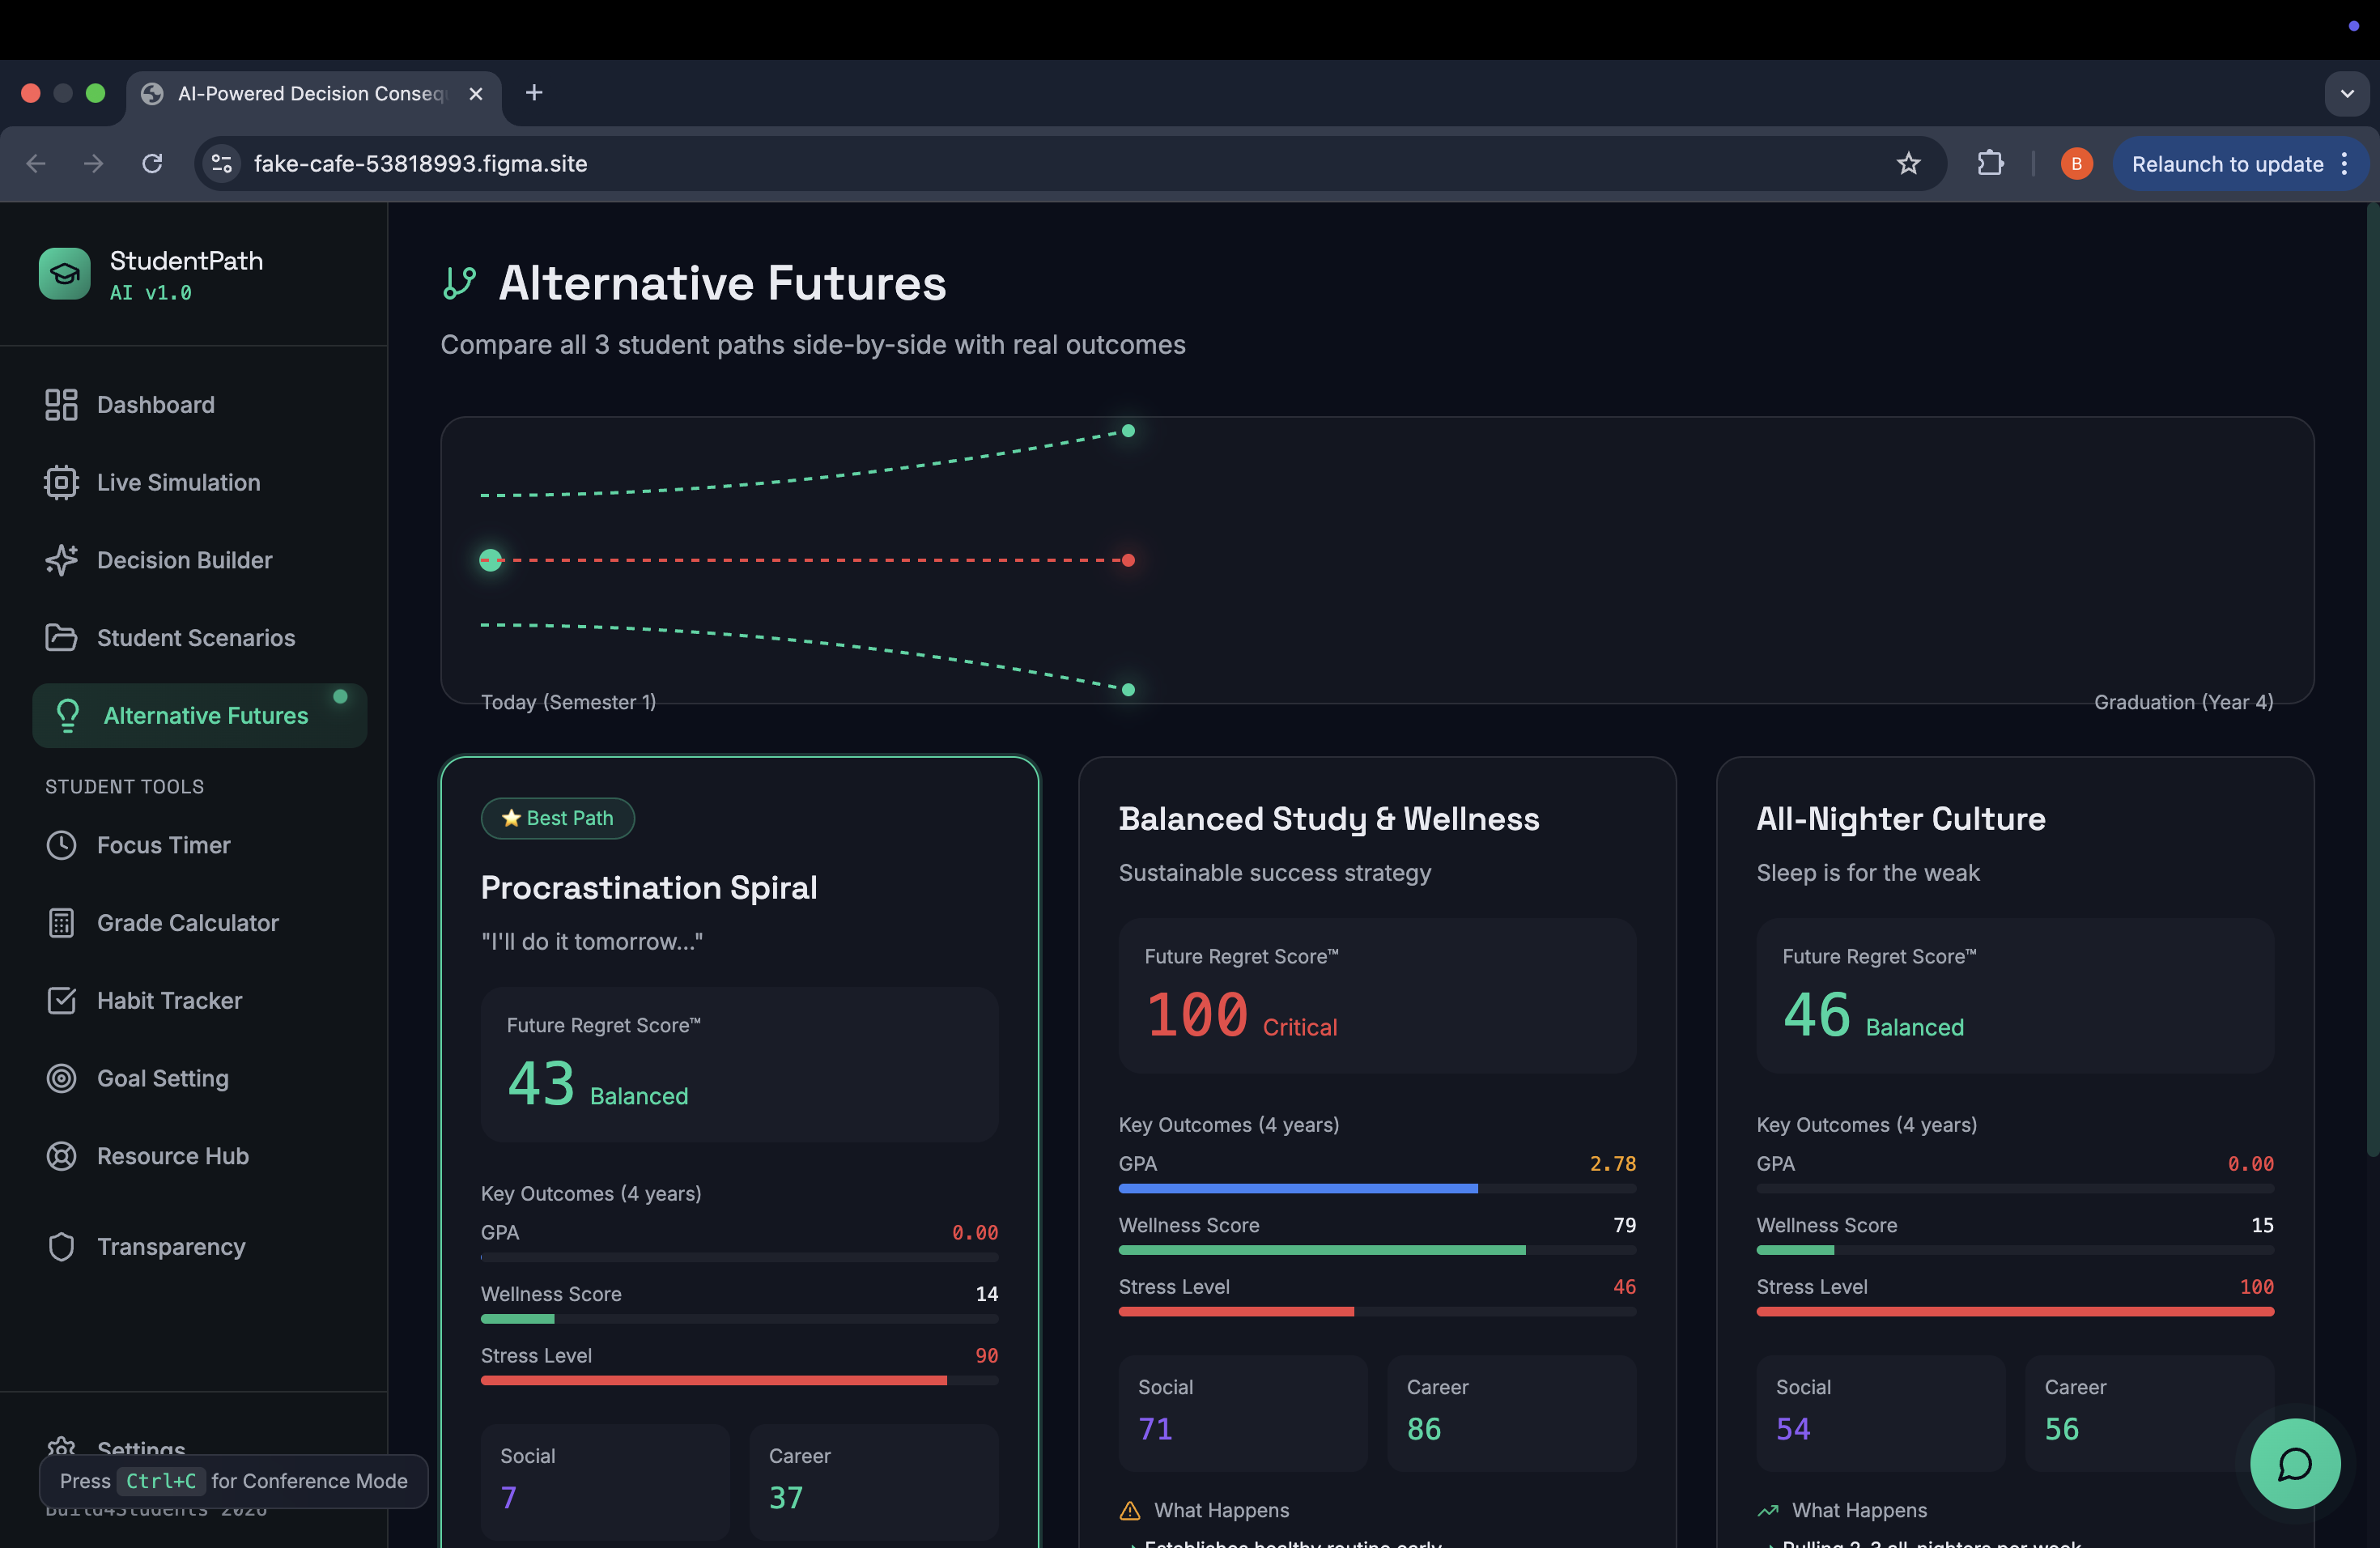The width and height of the screenshot is (2380, 1548).
Task: Go to the Transparency section
Action: tap(170, 1246)
